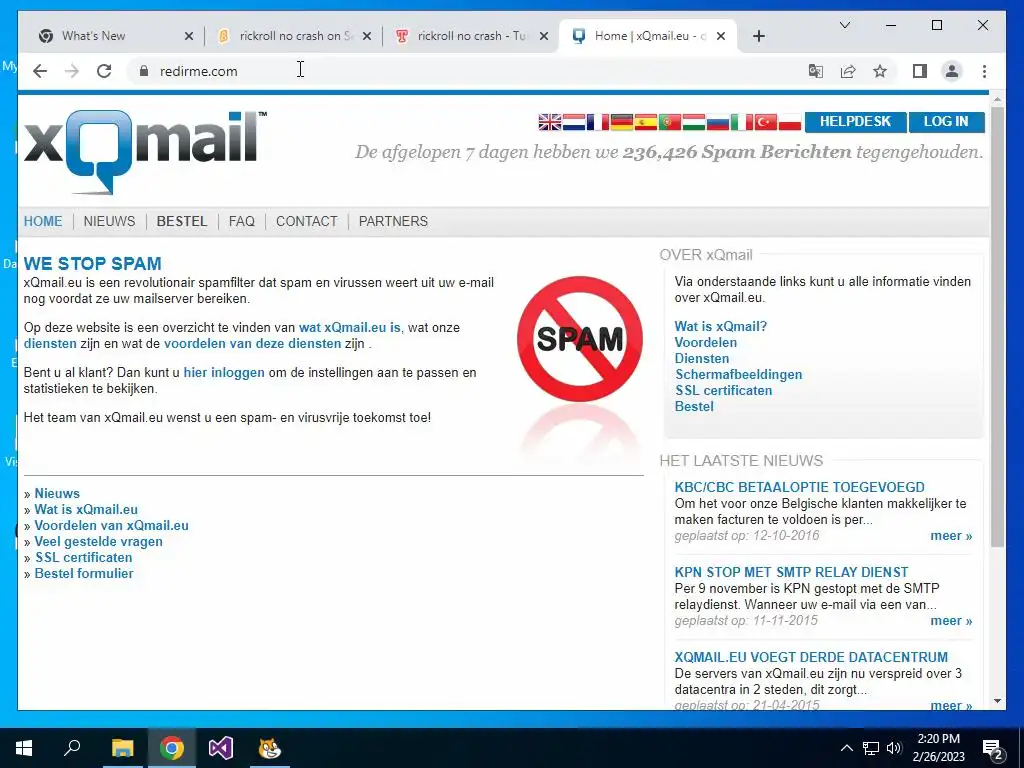Open 'Voordelen van xQmail.eu' bottom link

click(x=112, y=526)
